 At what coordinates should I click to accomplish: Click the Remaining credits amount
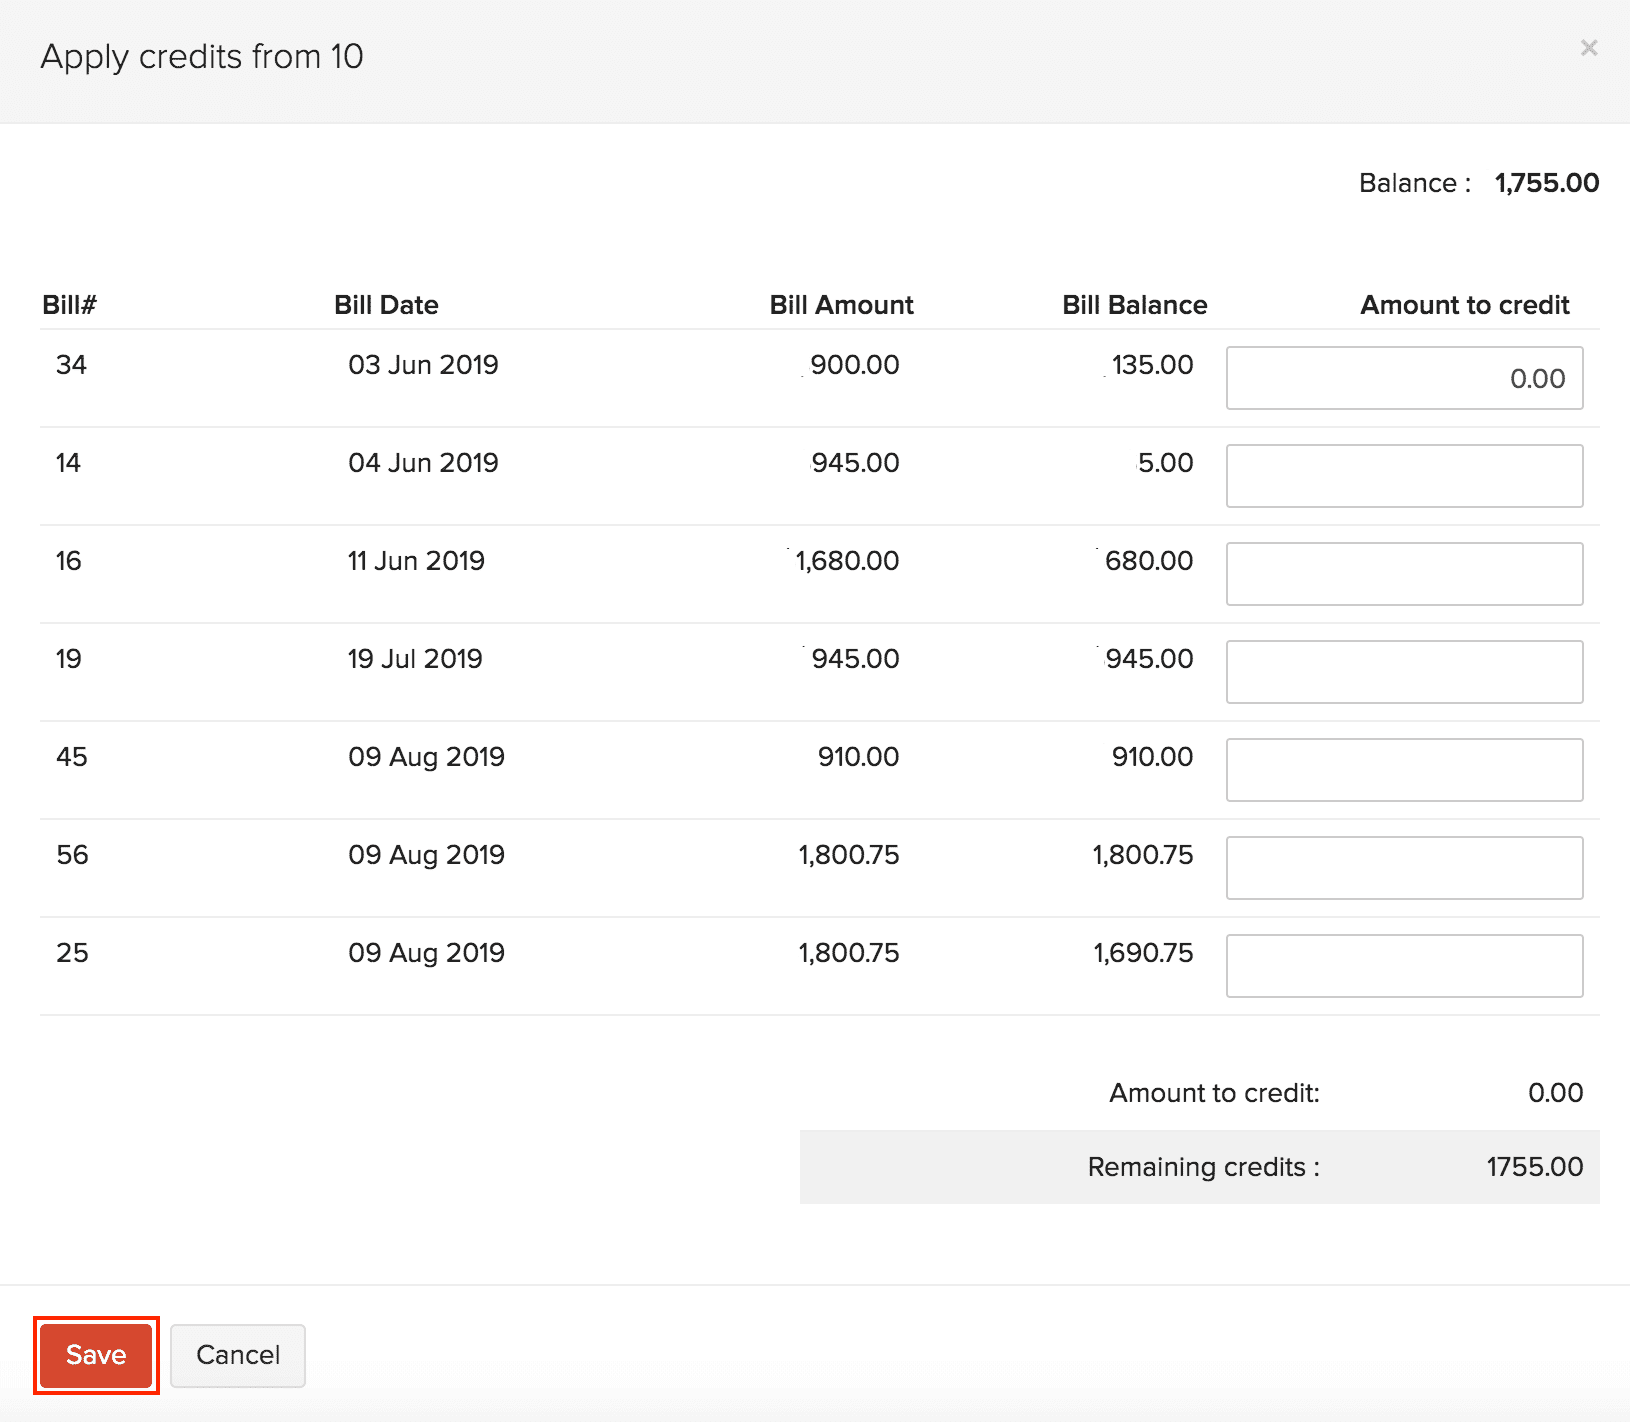(x=1534, y=1167)
